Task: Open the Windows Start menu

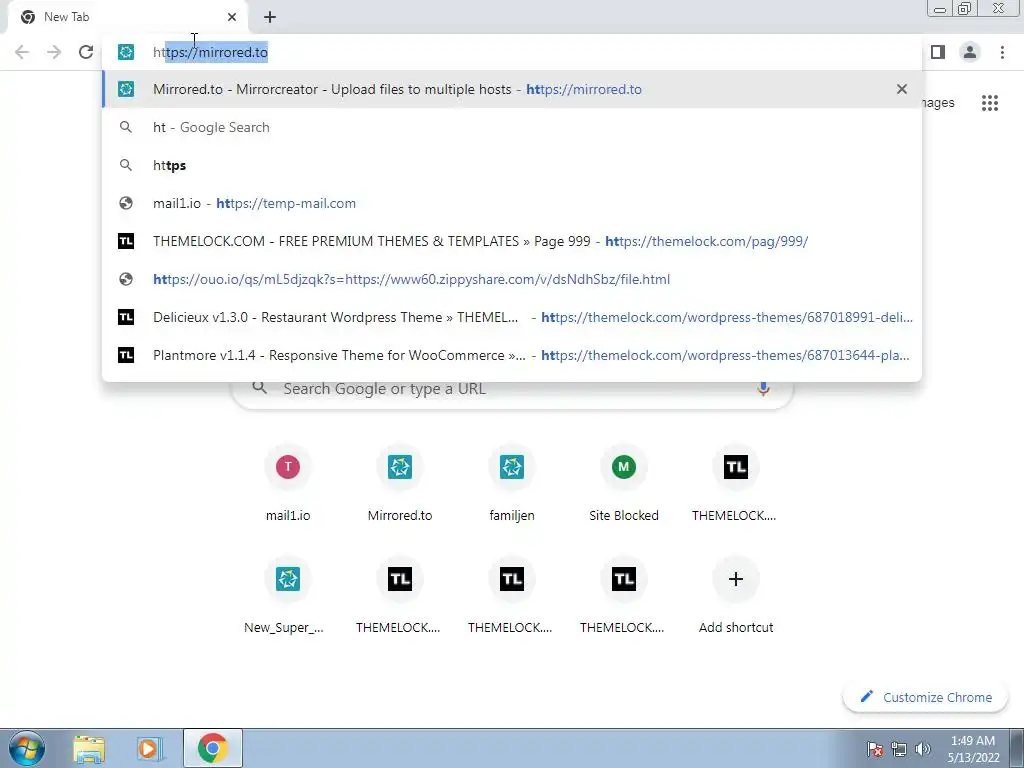Action: (27, 748)
